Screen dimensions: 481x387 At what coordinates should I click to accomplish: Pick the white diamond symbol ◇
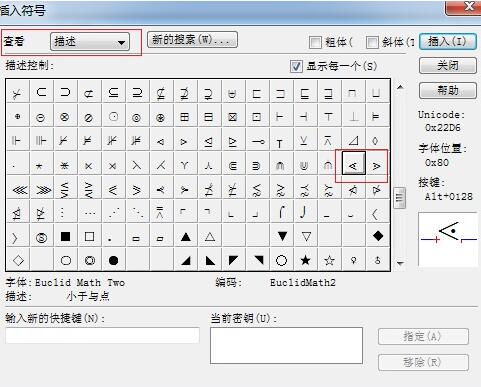pyautogui.click(x=18, y=260)
